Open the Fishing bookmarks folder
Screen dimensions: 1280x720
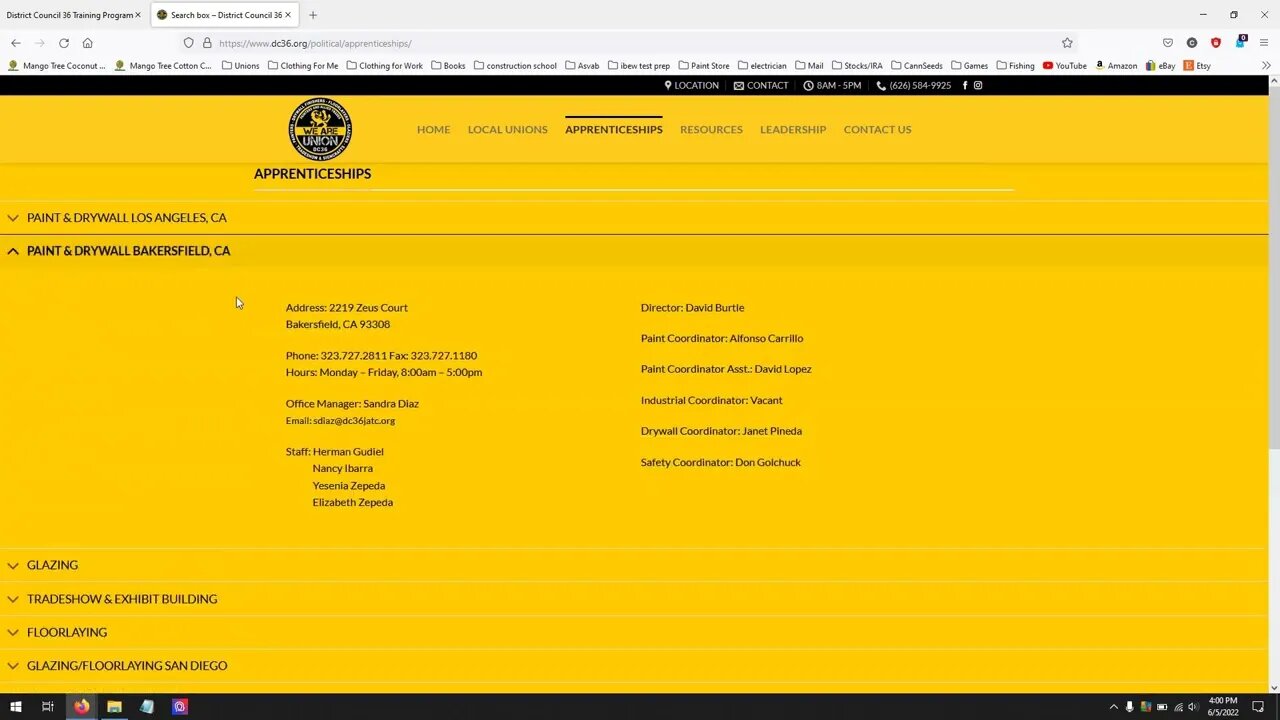click(1015, 66)
